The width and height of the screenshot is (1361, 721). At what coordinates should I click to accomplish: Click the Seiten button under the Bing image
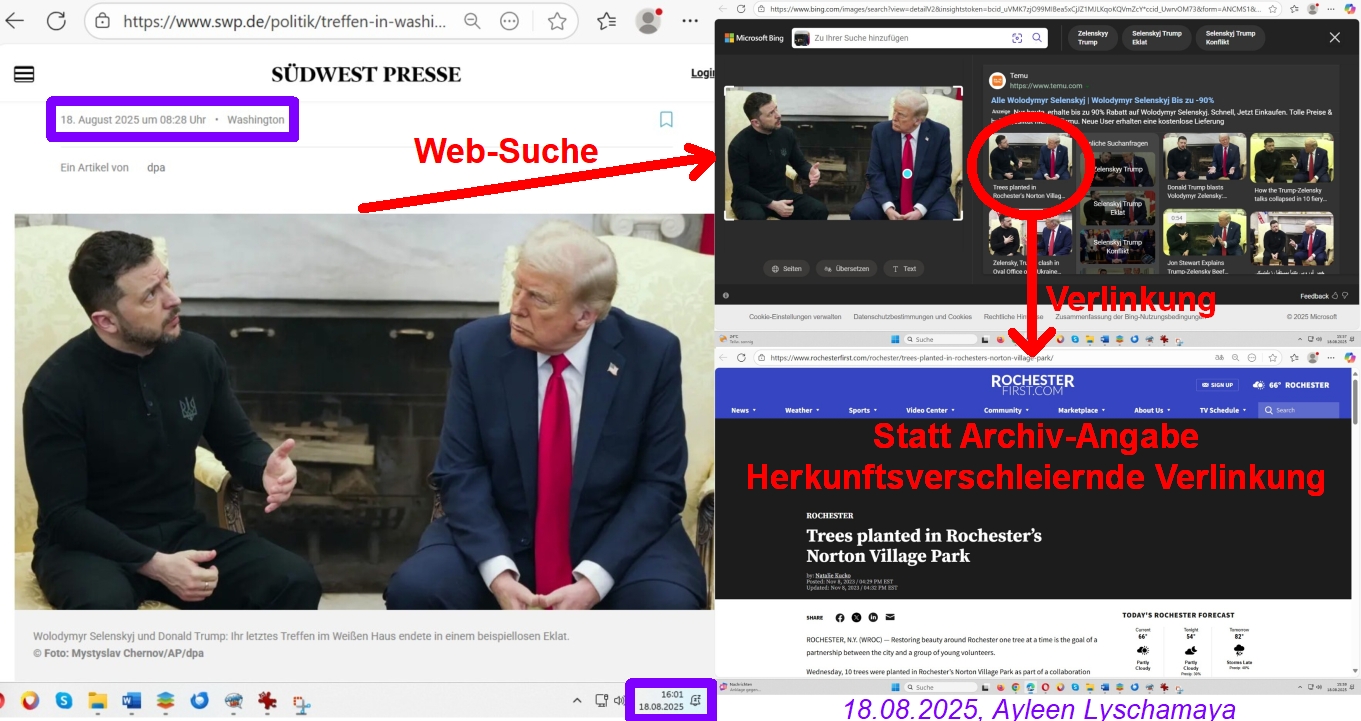pyautogui.click(x=786, y=268)
